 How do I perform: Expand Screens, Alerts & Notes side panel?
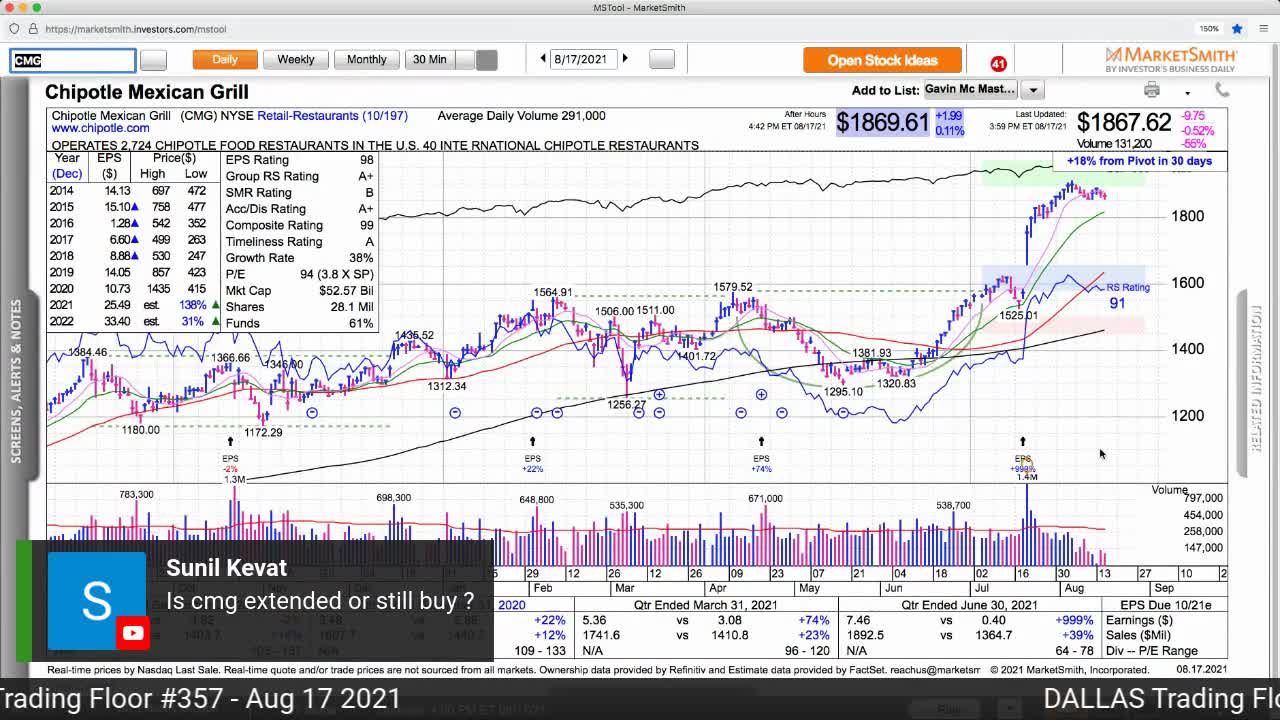pos(16,380)
